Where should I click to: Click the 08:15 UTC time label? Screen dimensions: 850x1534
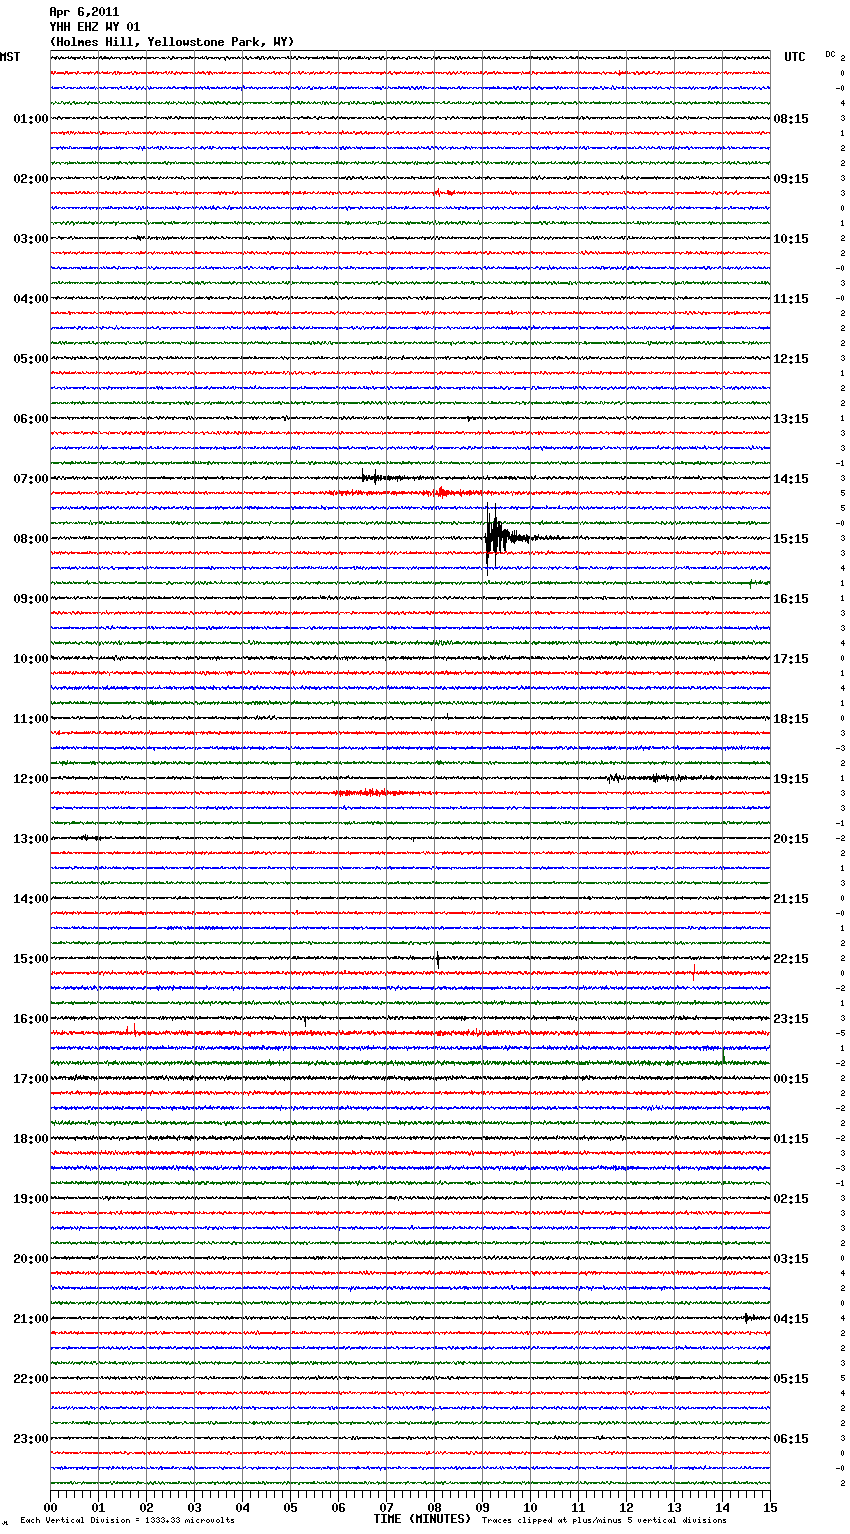(x=791, y=119)
